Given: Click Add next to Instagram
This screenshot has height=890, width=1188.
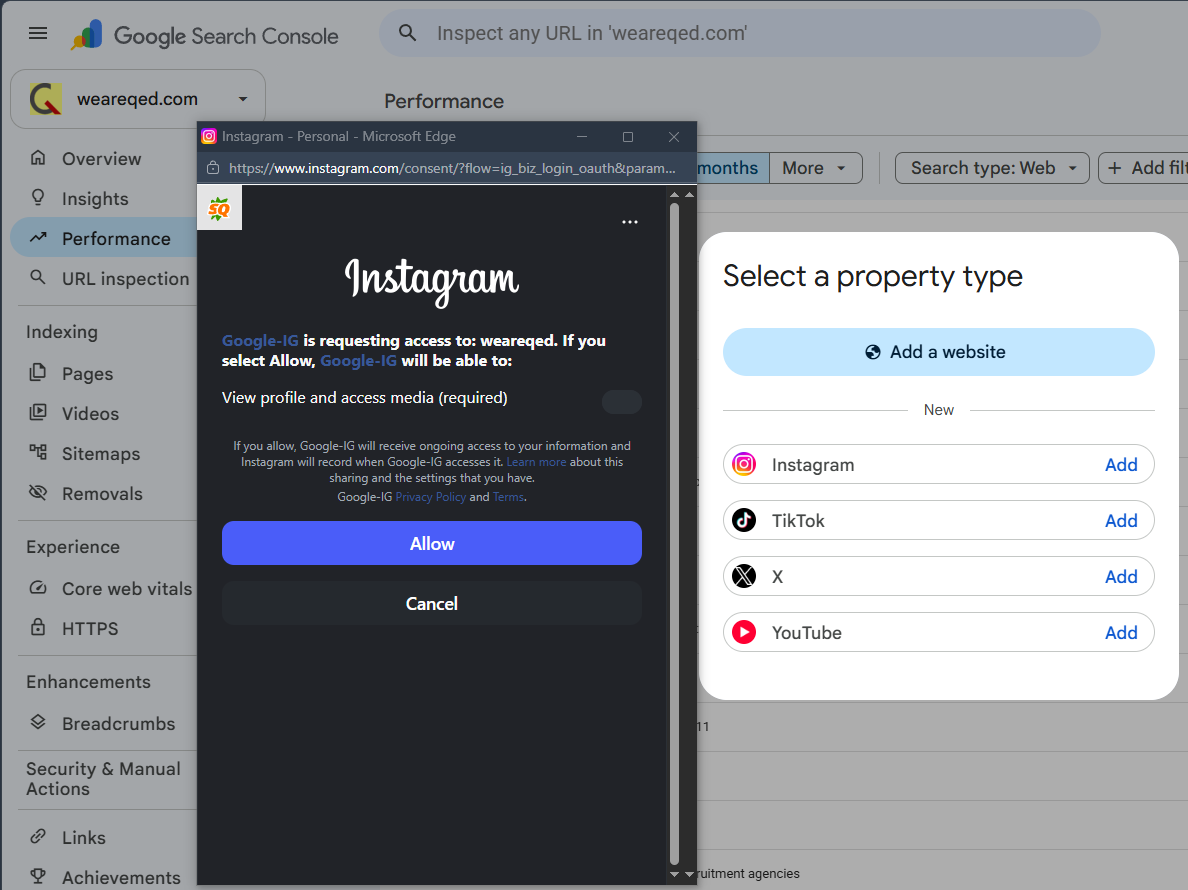Looking at the screenshot, I should pyautogui.click(x=1121, y=464).
